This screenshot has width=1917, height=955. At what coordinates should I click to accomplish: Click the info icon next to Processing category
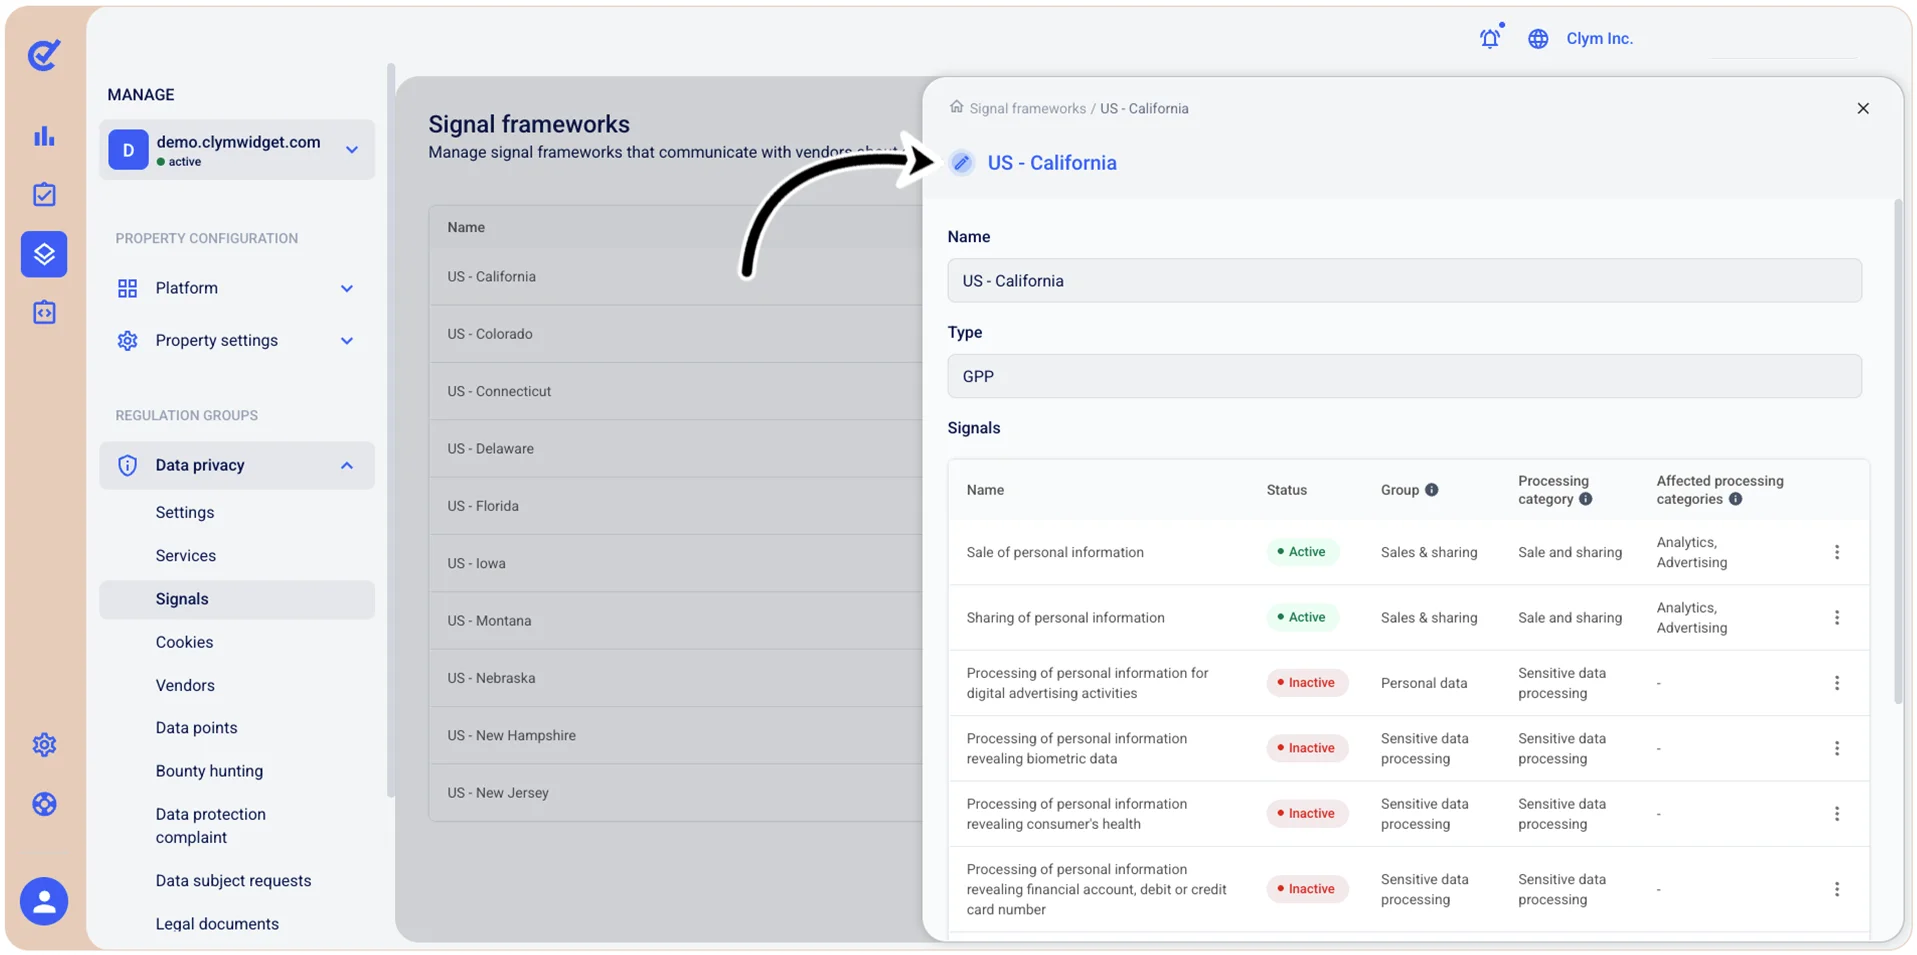[1585, 499]
